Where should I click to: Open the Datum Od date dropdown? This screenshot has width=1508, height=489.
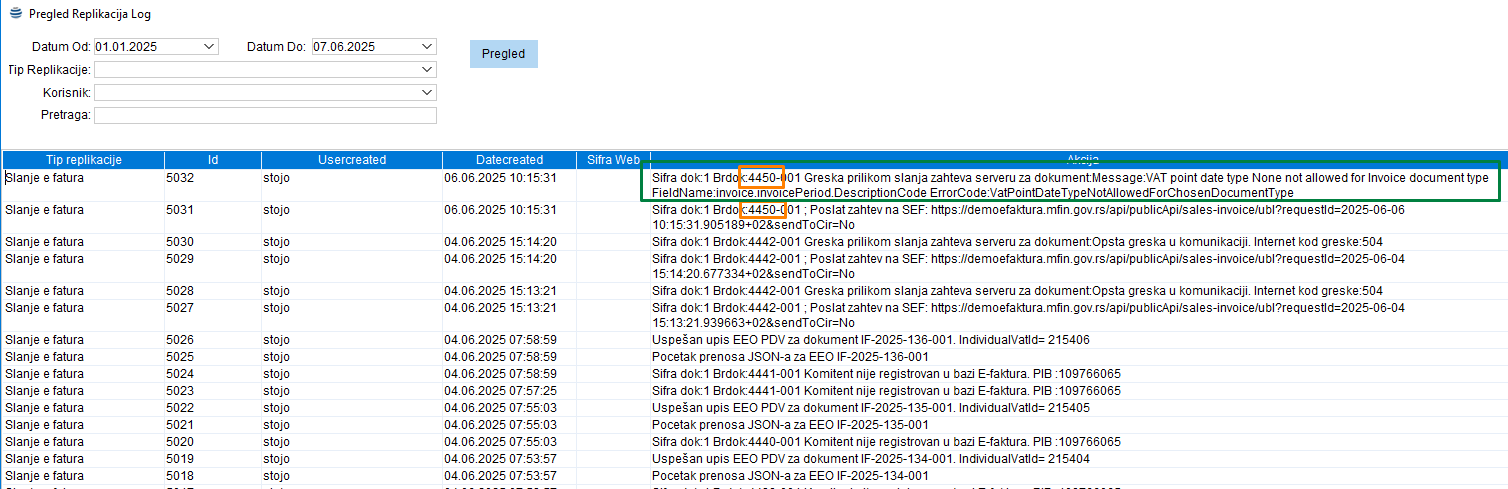pyautogui.click(x=209, y=46)
